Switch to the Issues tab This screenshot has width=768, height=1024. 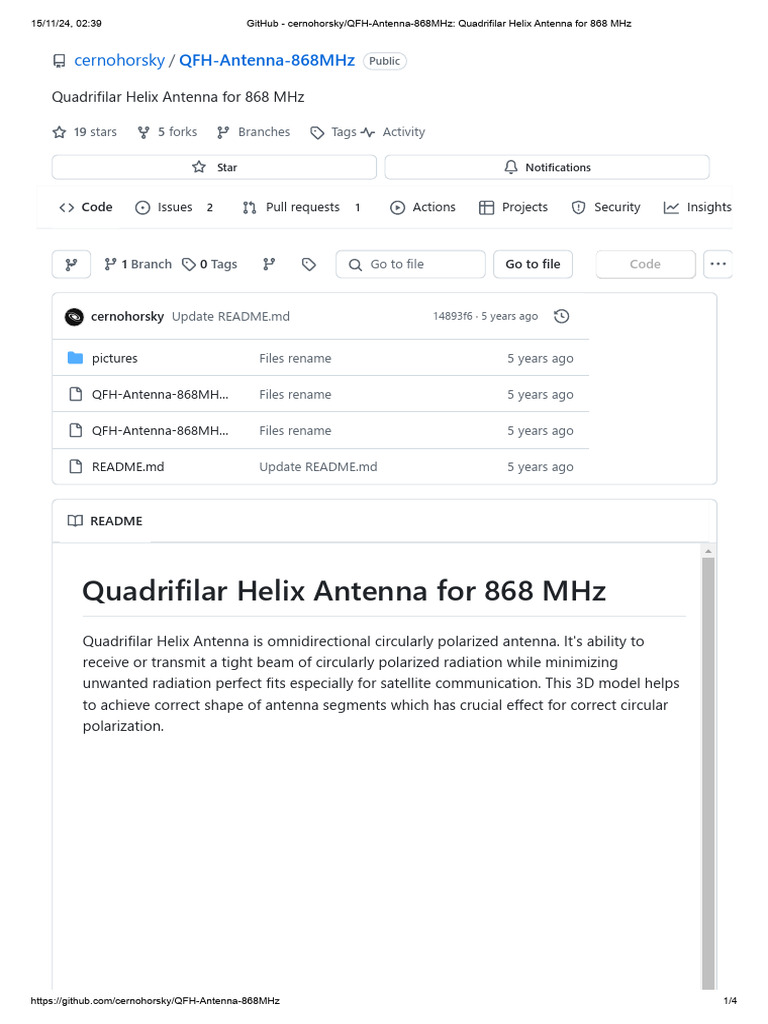pyautogui.click(x=174, y=207)
